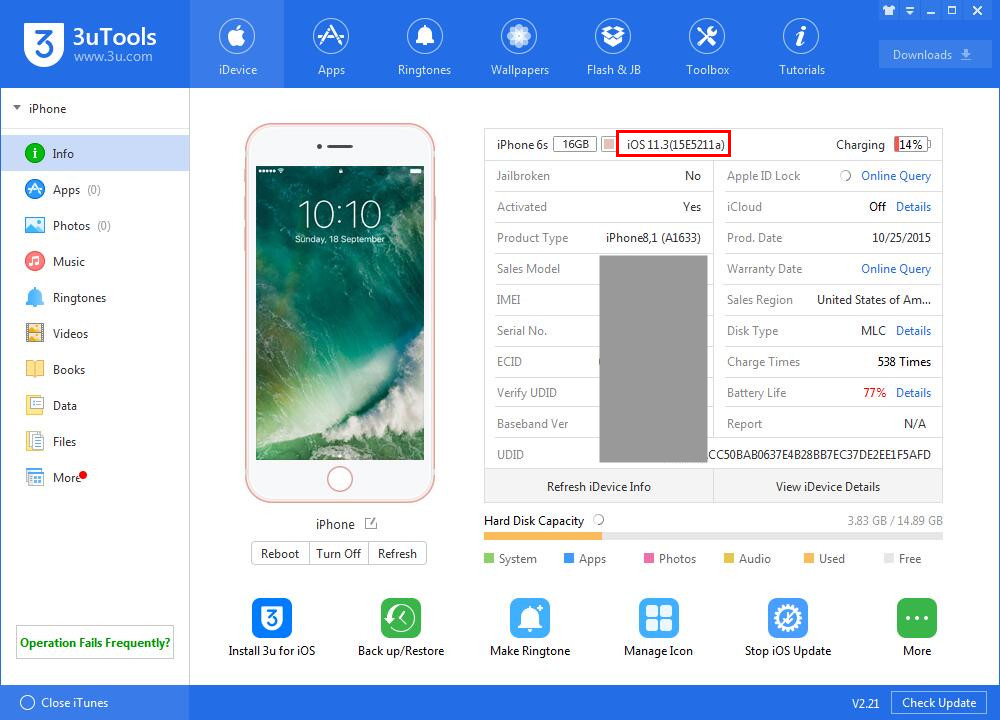Viewport: 1000px width, 720px height.
Task: Click the Apple ID Lock loading spinner
Action: 845,175
